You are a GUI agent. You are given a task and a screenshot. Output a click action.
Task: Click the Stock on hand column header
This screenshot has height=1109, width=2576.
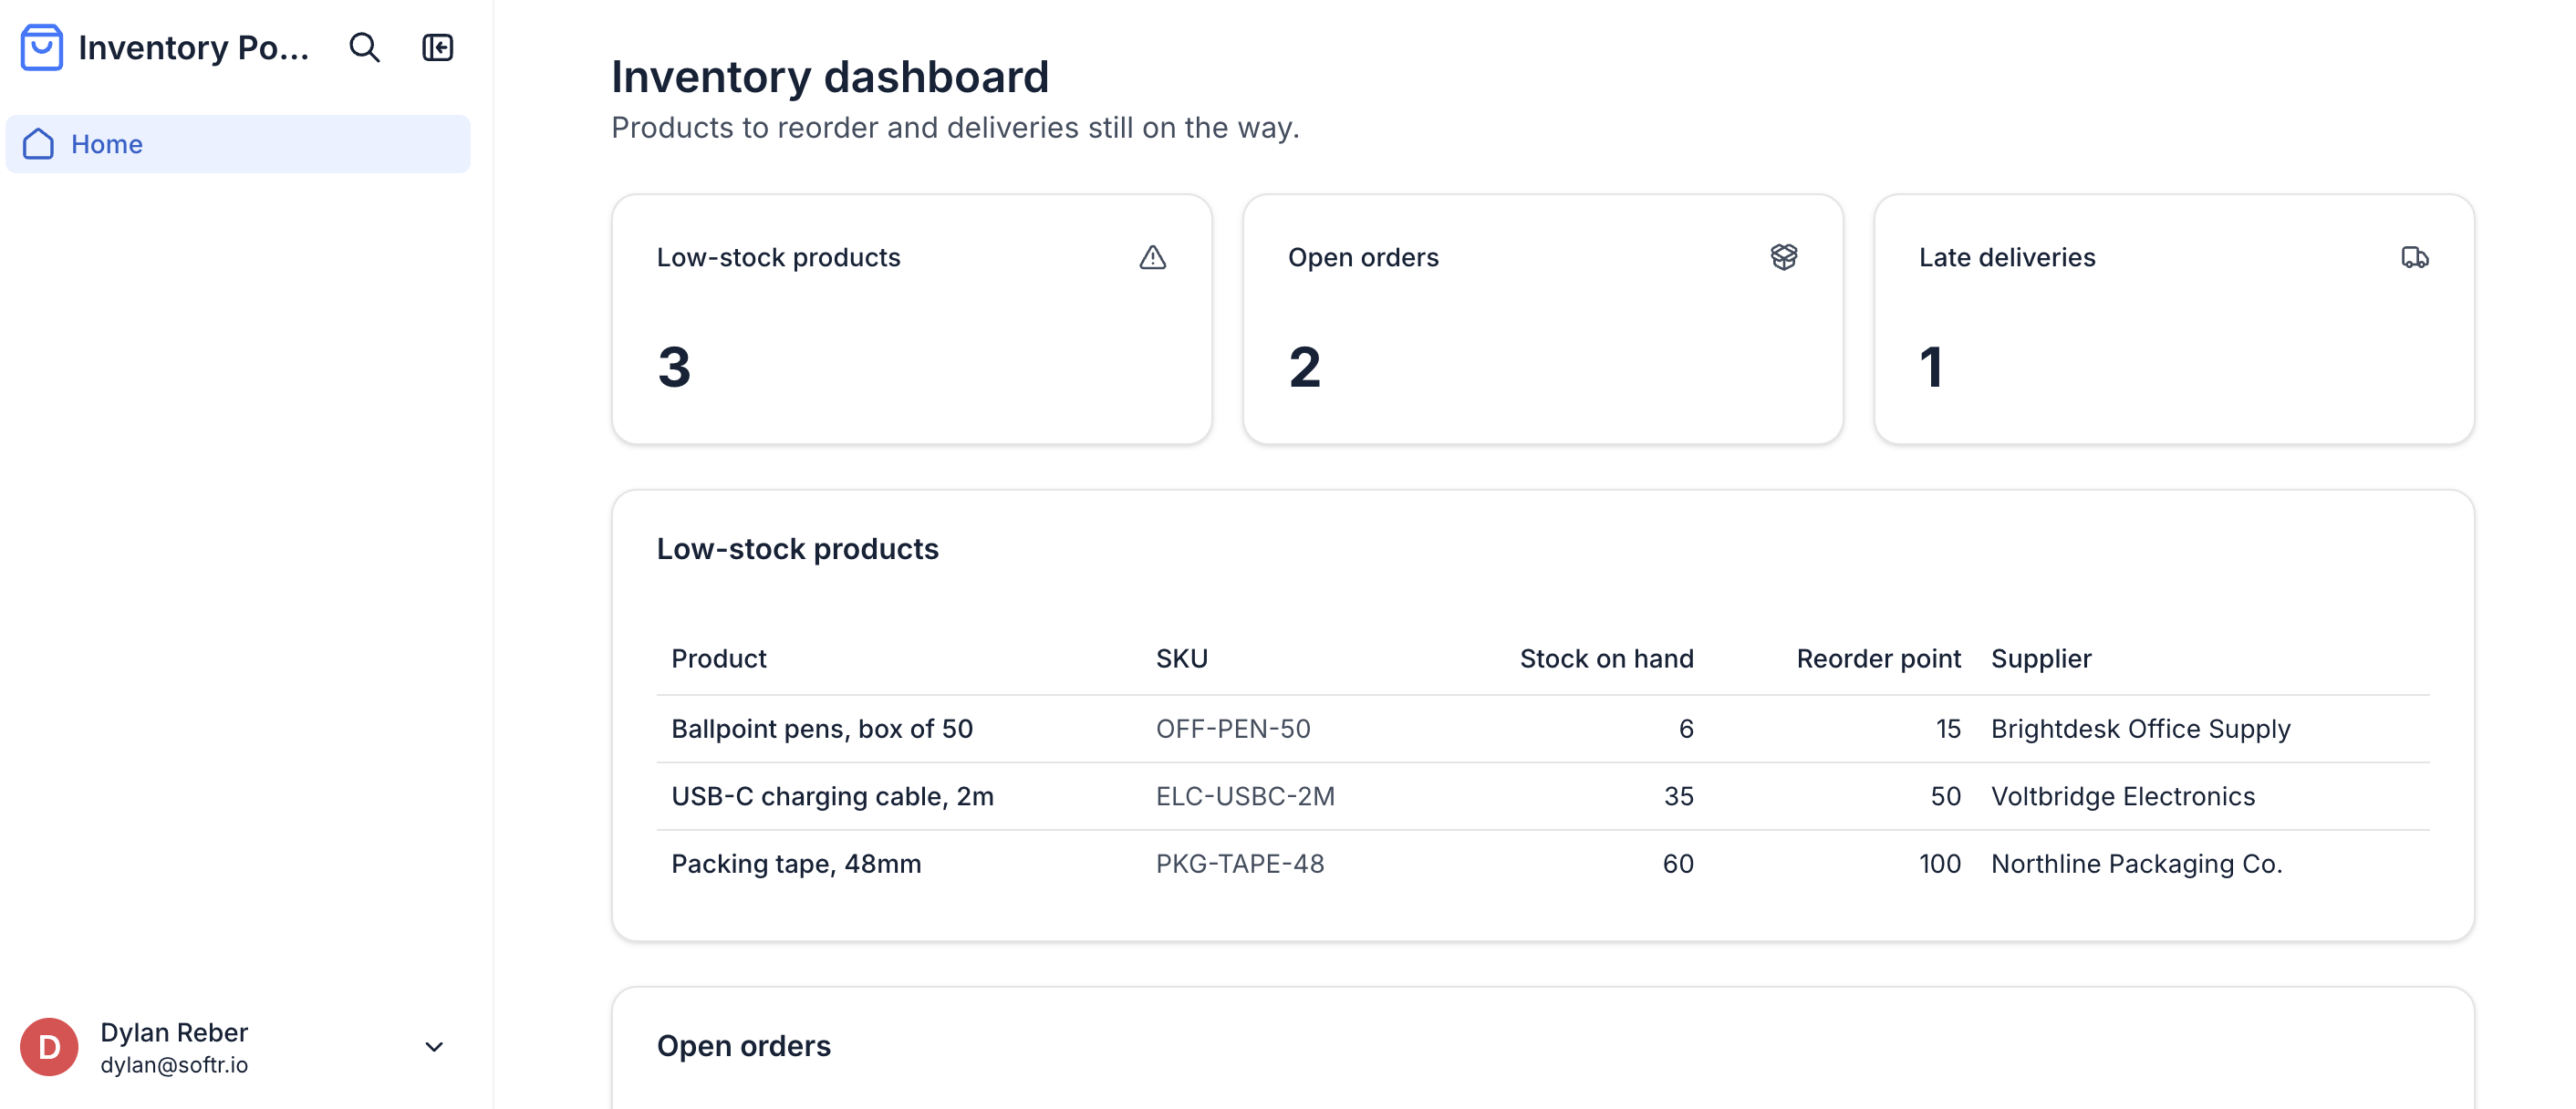(x=1606, y=658)
